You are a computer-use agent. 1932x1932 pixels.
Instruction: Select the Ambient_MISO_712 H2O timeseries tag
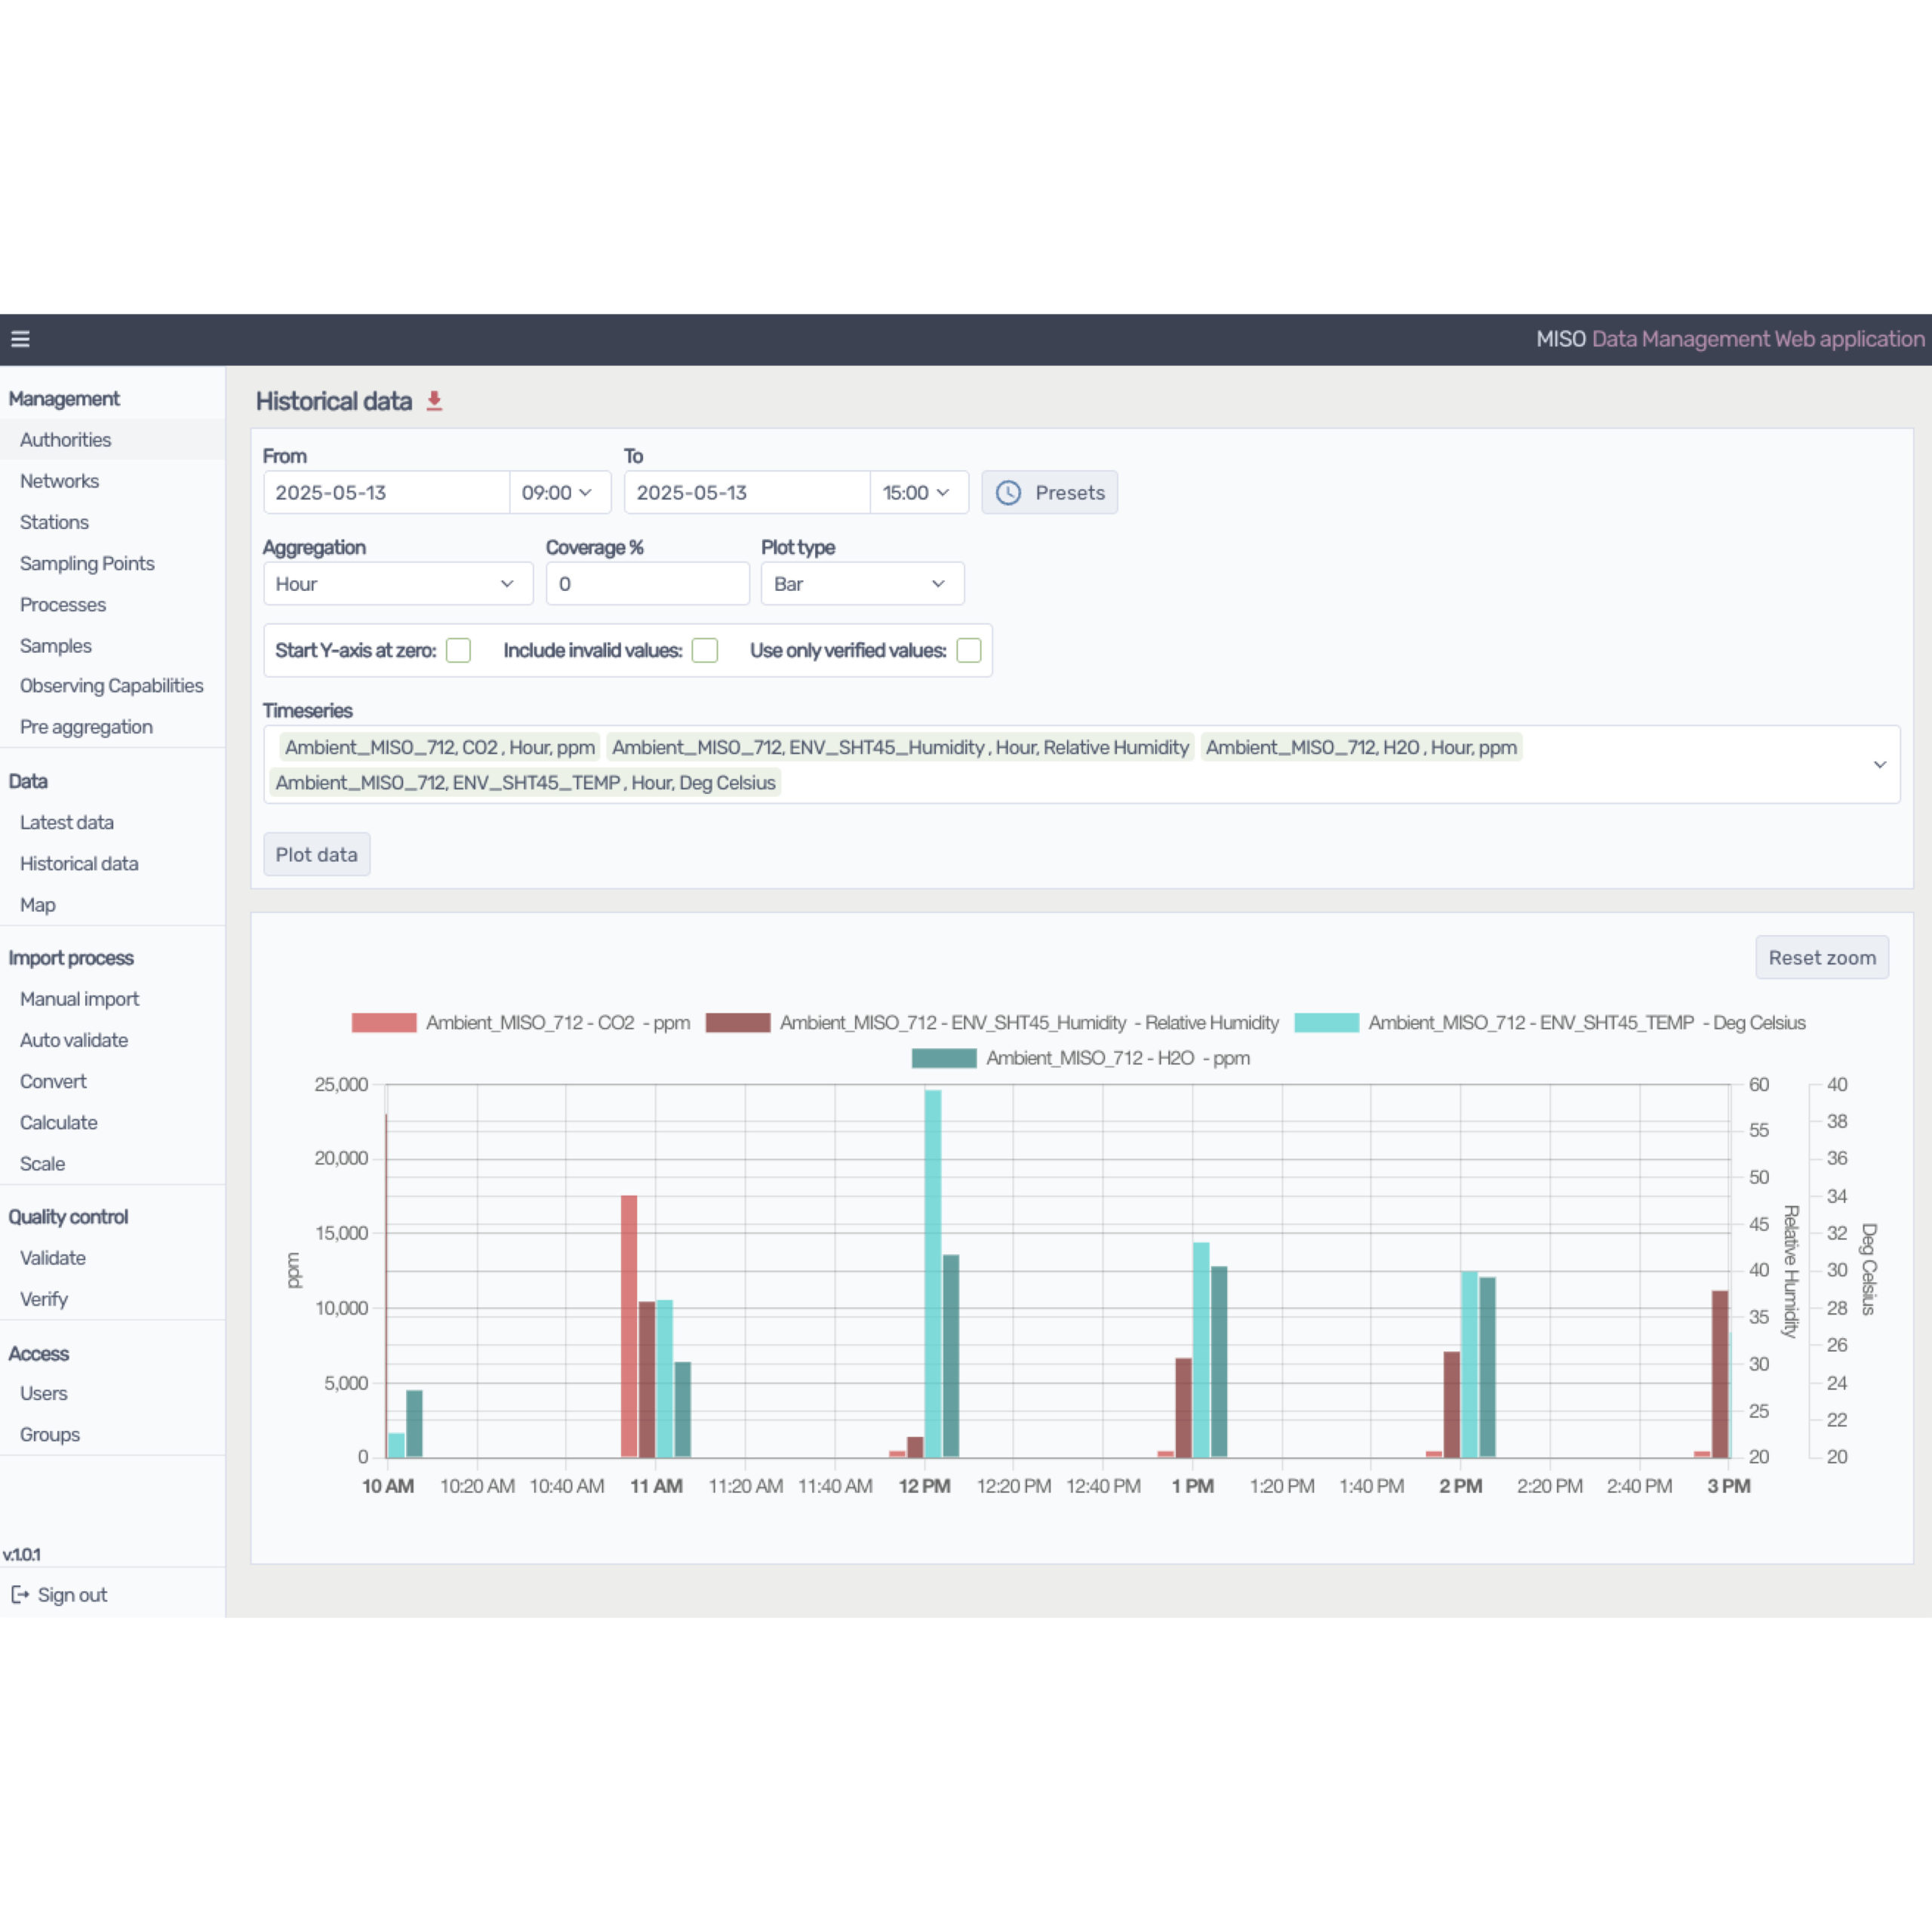[1361, 747]
